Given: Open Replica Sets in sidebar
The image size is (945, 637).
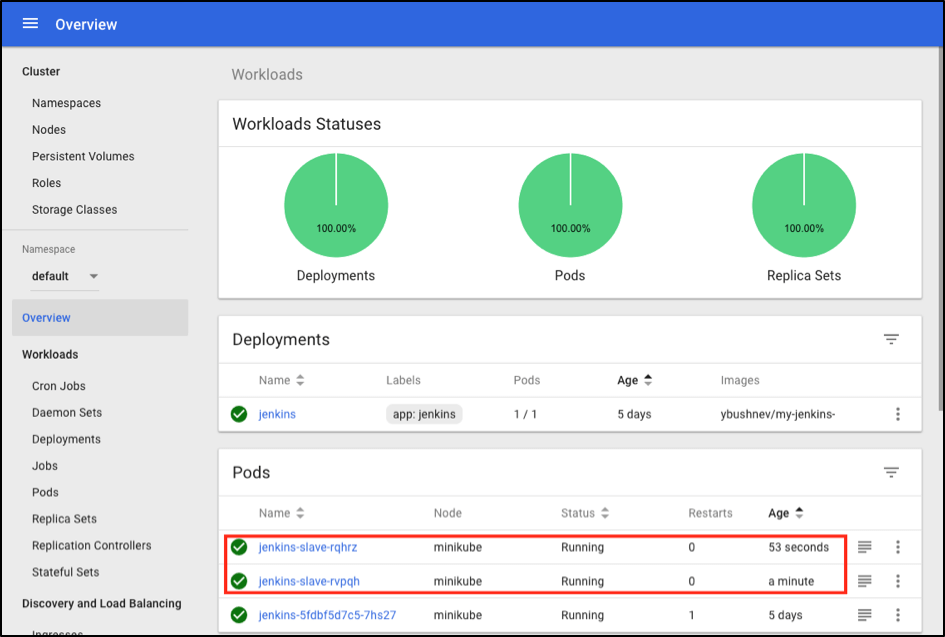Looking at the screenshot, I should point(64,518).
